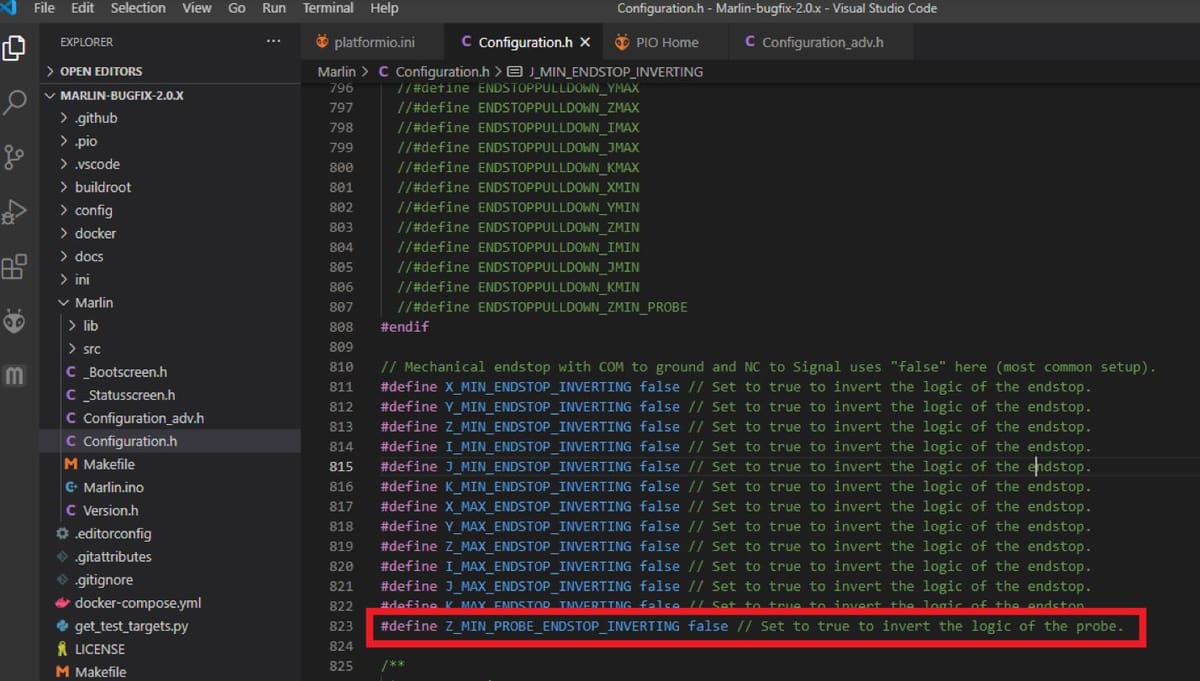Expand the .pio folder

point(170,141)
